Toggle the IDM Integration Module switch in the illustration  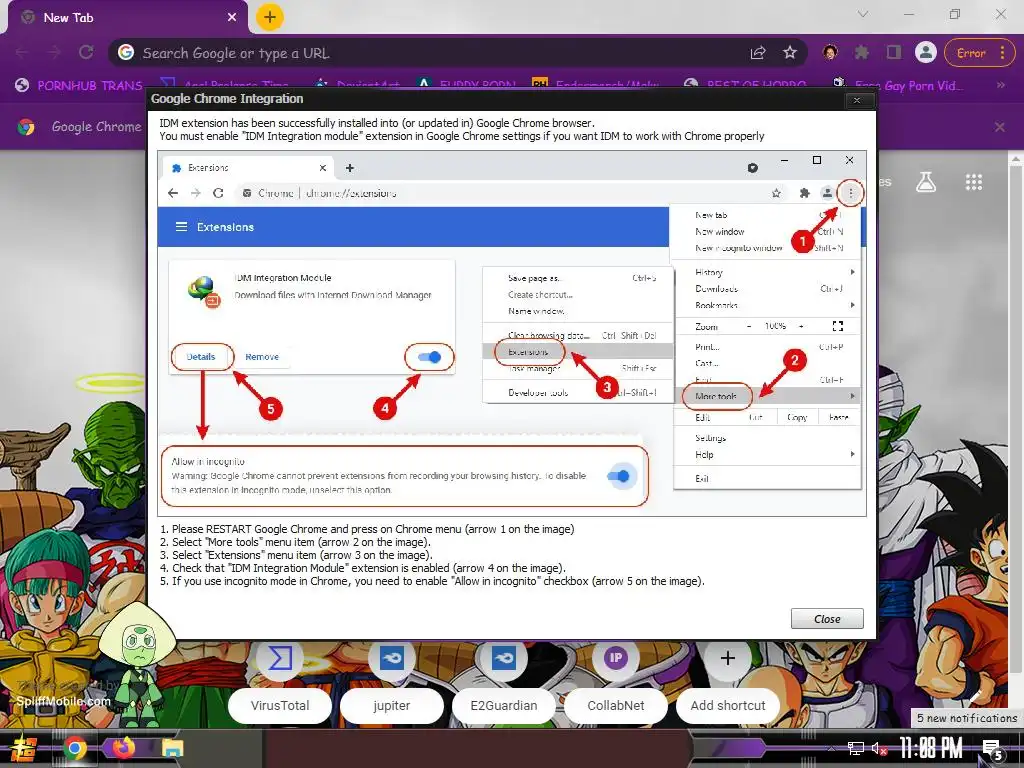429,357
